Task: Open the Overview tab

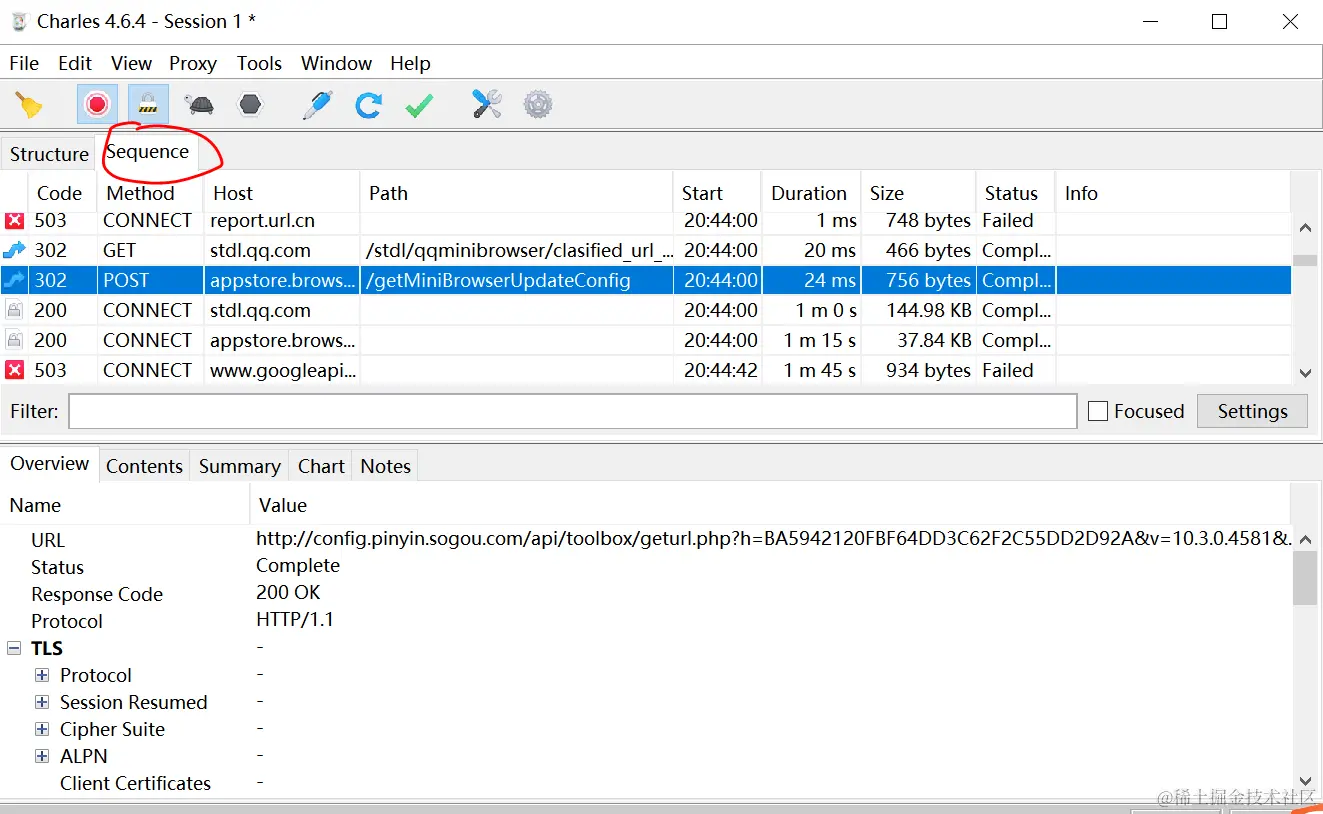Action: click(50, 464)
